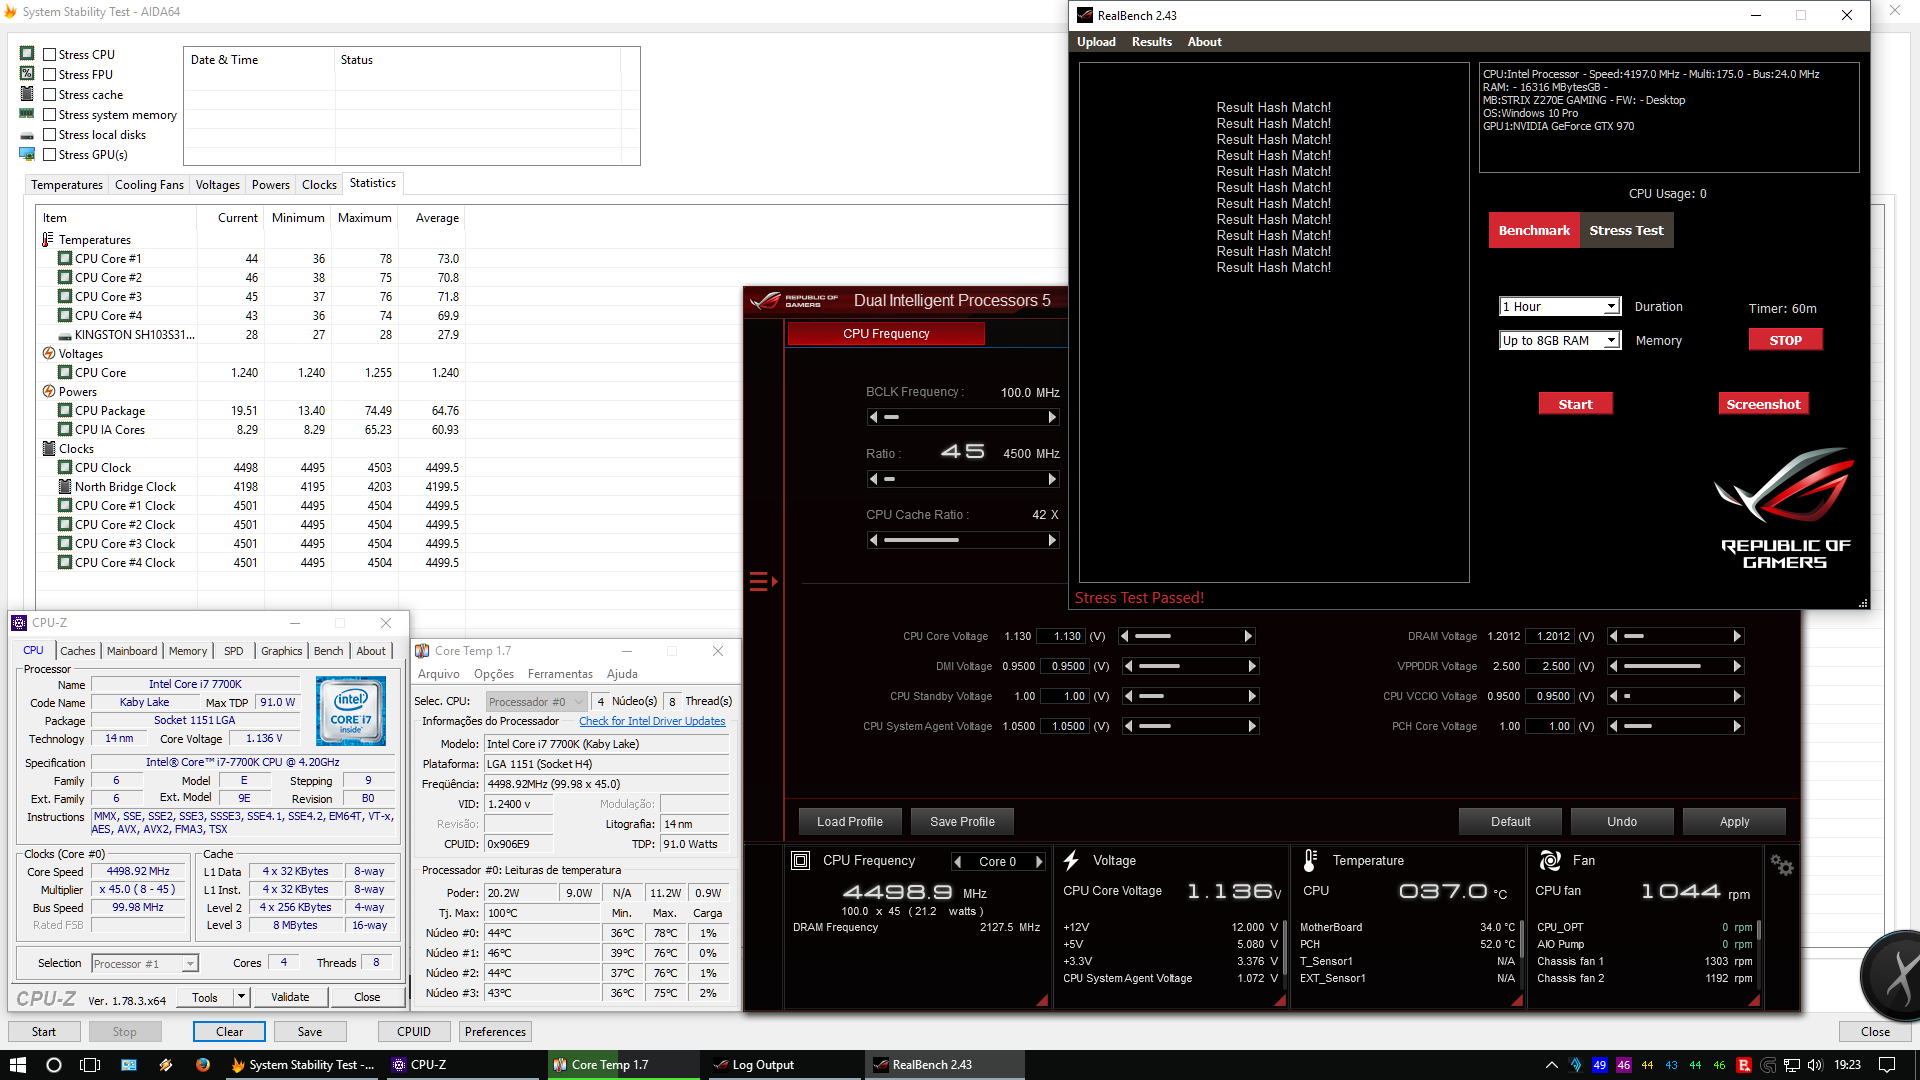Toggle Stress cache checkbox

[49, 95]
